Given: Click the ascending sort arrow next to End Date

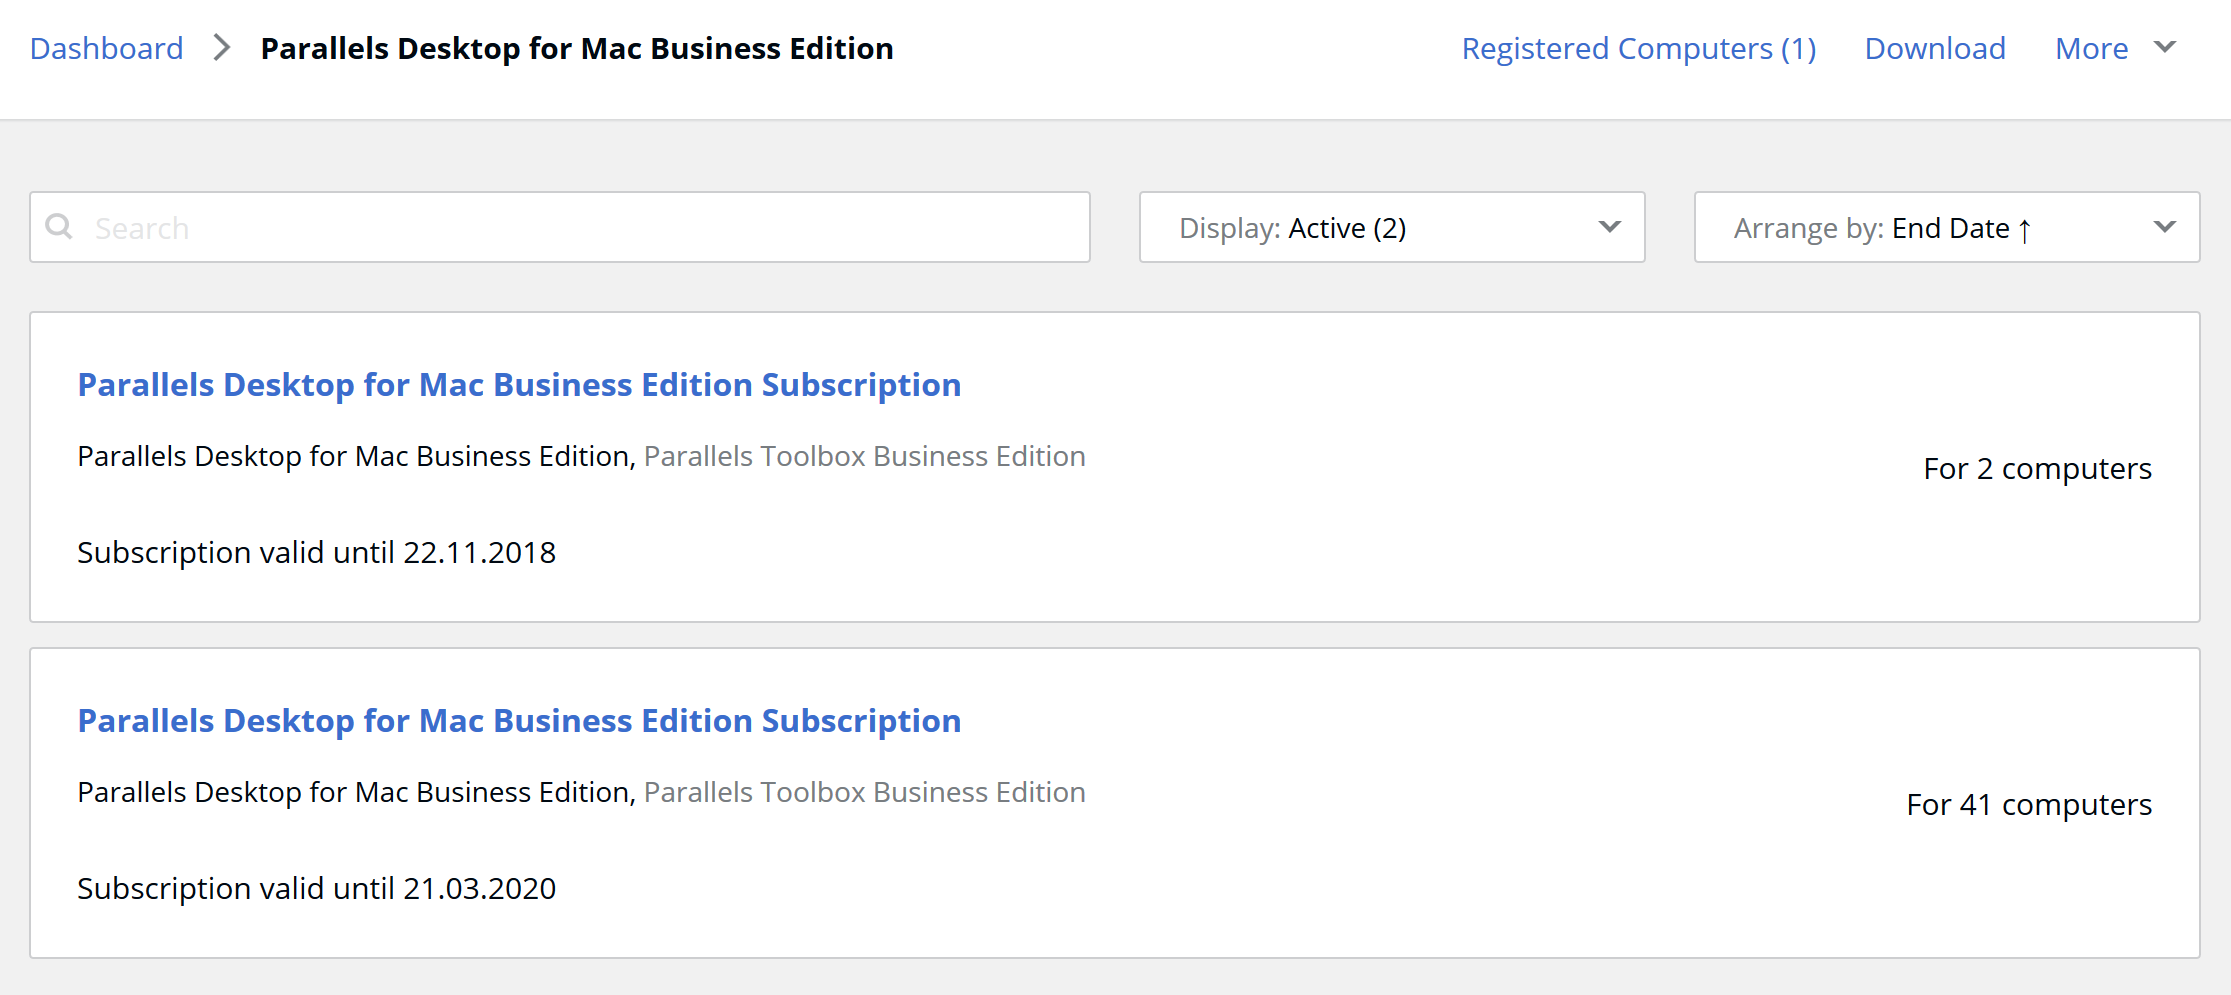Looking at the screenshot, I should pos(2024,230).
